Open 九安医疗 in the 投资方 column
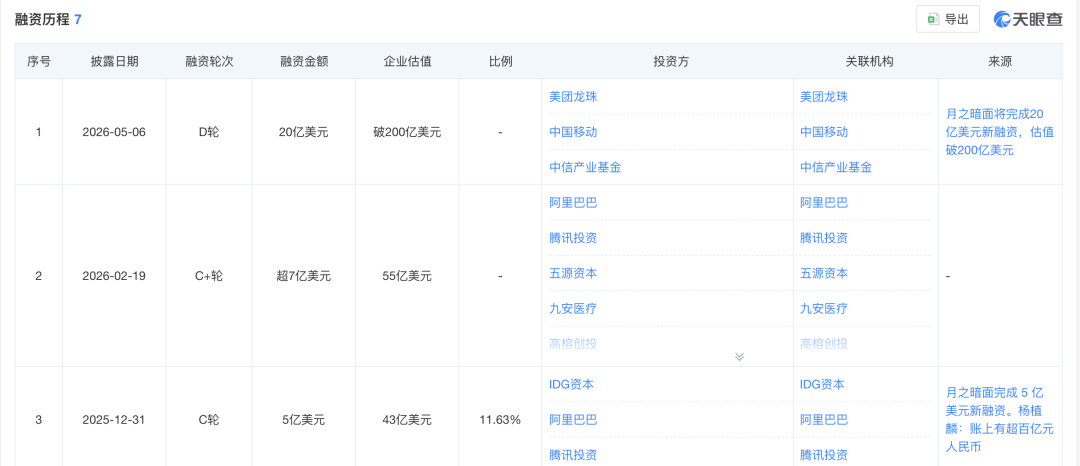The image size is (1080, 466). point(573,308)
